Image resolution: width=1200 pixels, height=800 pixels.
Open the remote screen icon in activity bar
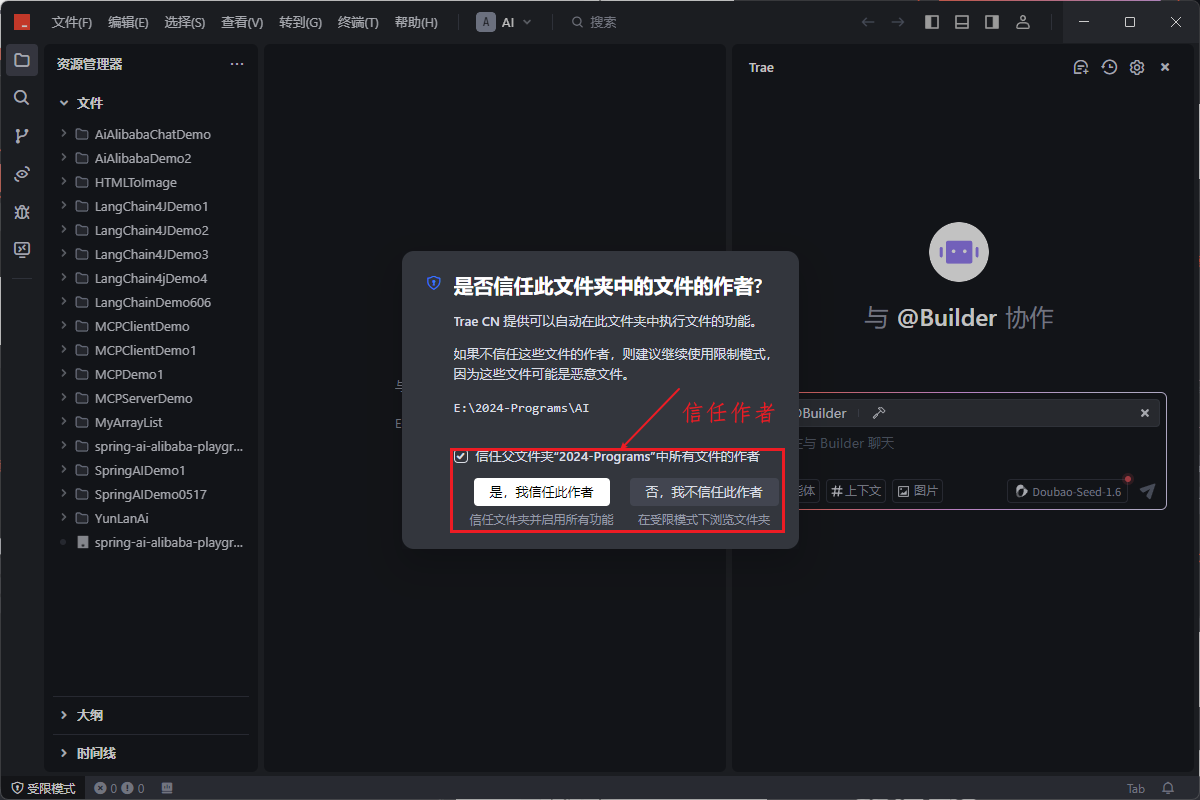[x=22, y=250]
